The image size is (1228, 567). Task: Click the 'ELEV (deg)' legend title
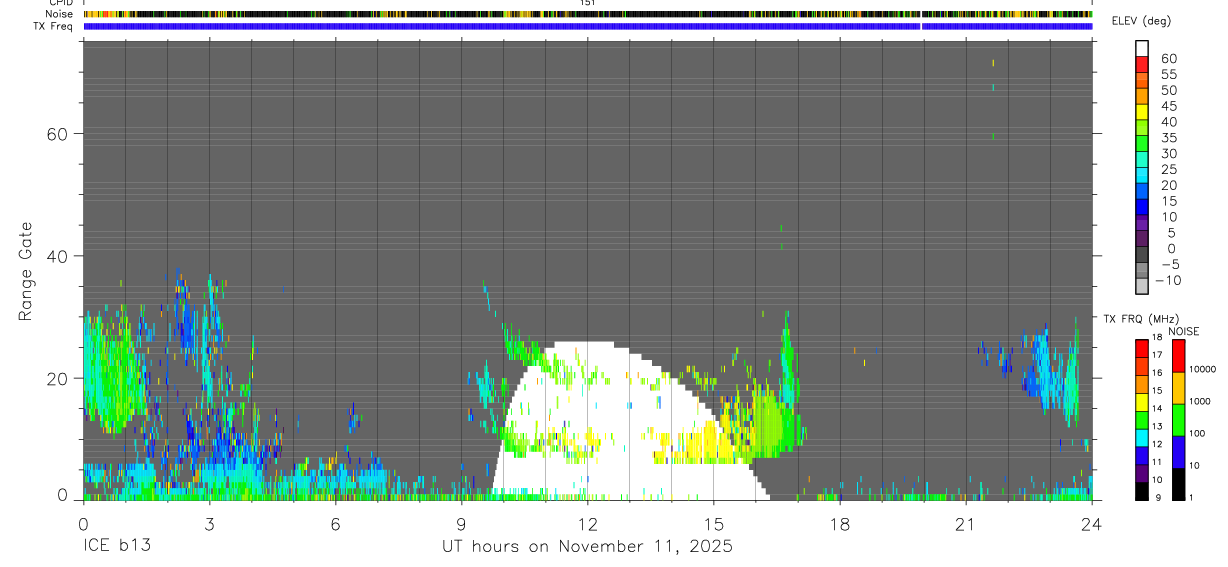coord(1143,21)
